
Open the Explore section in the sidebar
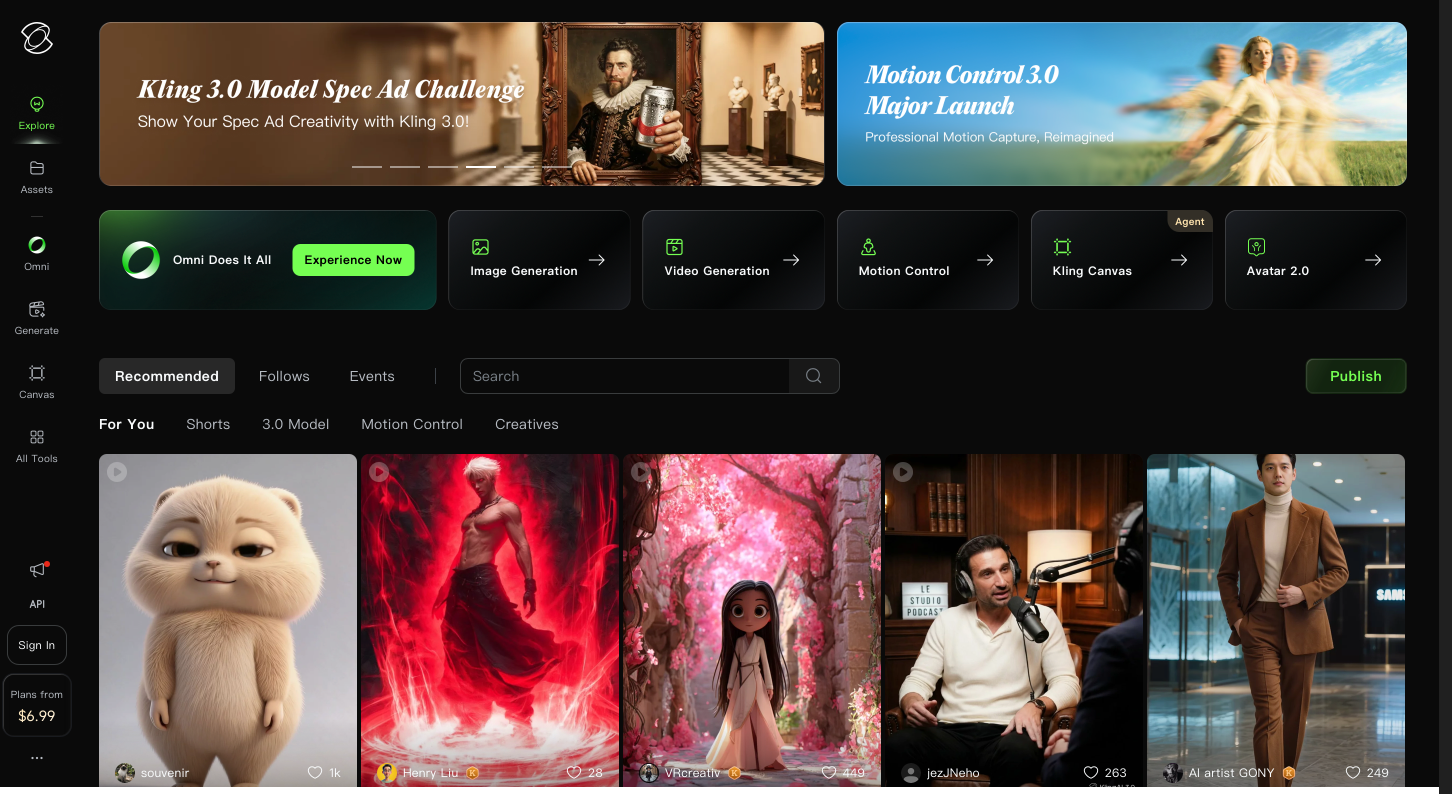pos(37,114)
